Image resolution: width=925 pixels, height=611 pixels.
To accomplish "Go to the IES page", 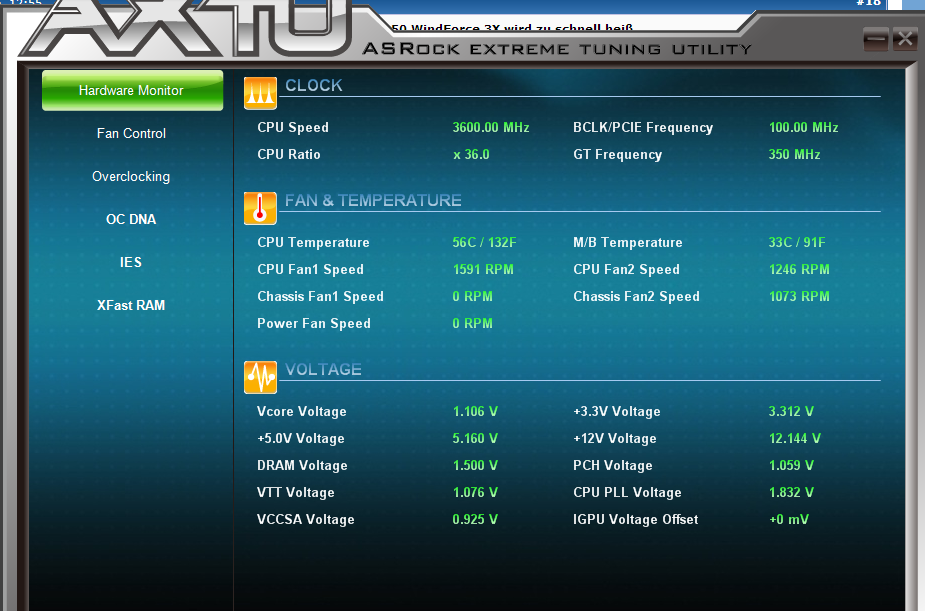I will (x=131, y=262).
